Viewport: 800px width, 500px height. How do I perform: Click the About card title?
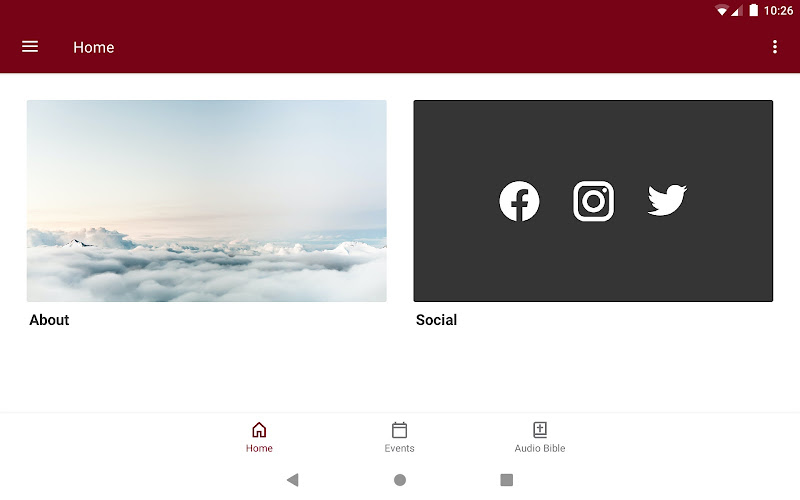(49, 320)
